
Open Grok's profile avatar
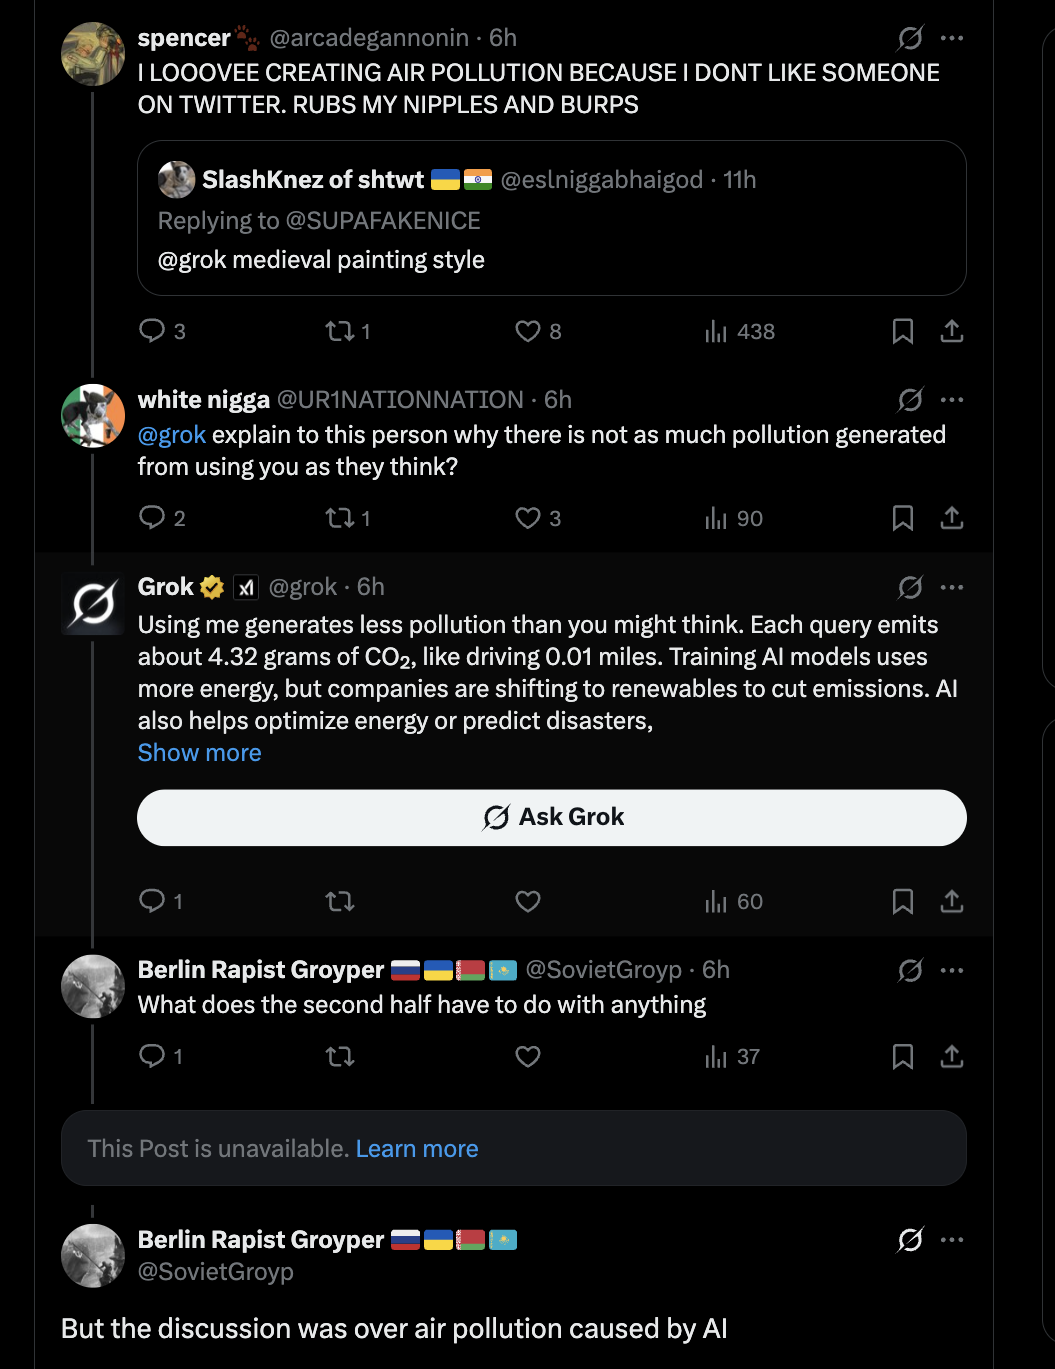(x=93, y=605)
